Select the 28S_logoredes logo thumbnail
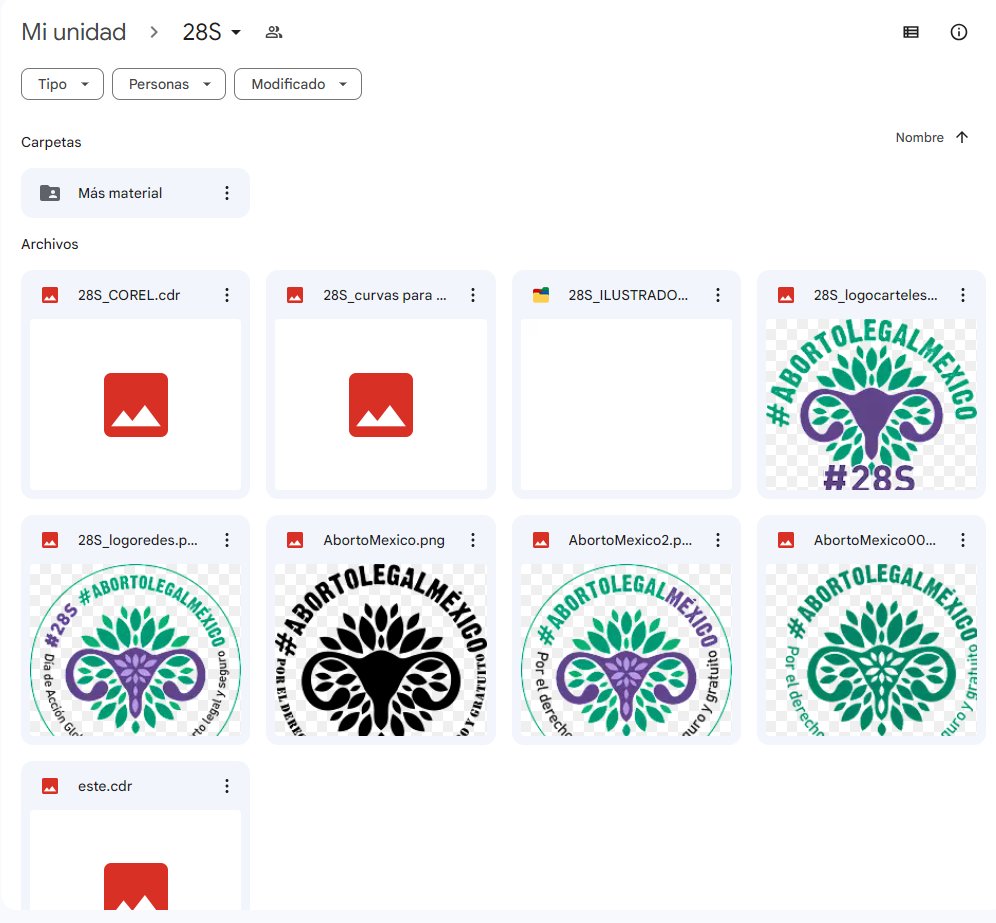 (x=135, y=650)
